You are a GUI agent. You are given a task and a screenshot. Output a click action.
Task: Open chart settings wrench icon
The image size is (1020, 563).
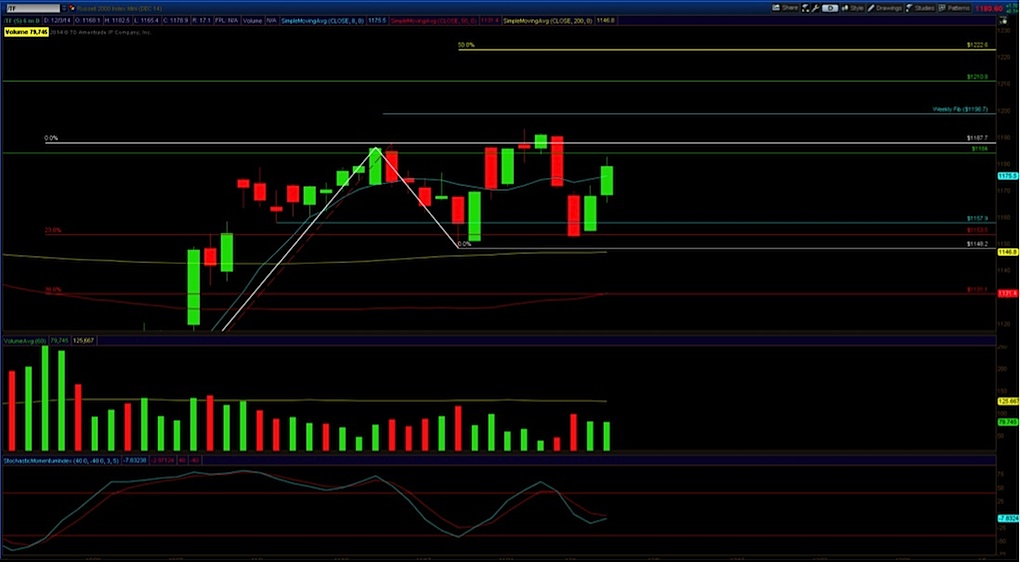pos(816,8)
